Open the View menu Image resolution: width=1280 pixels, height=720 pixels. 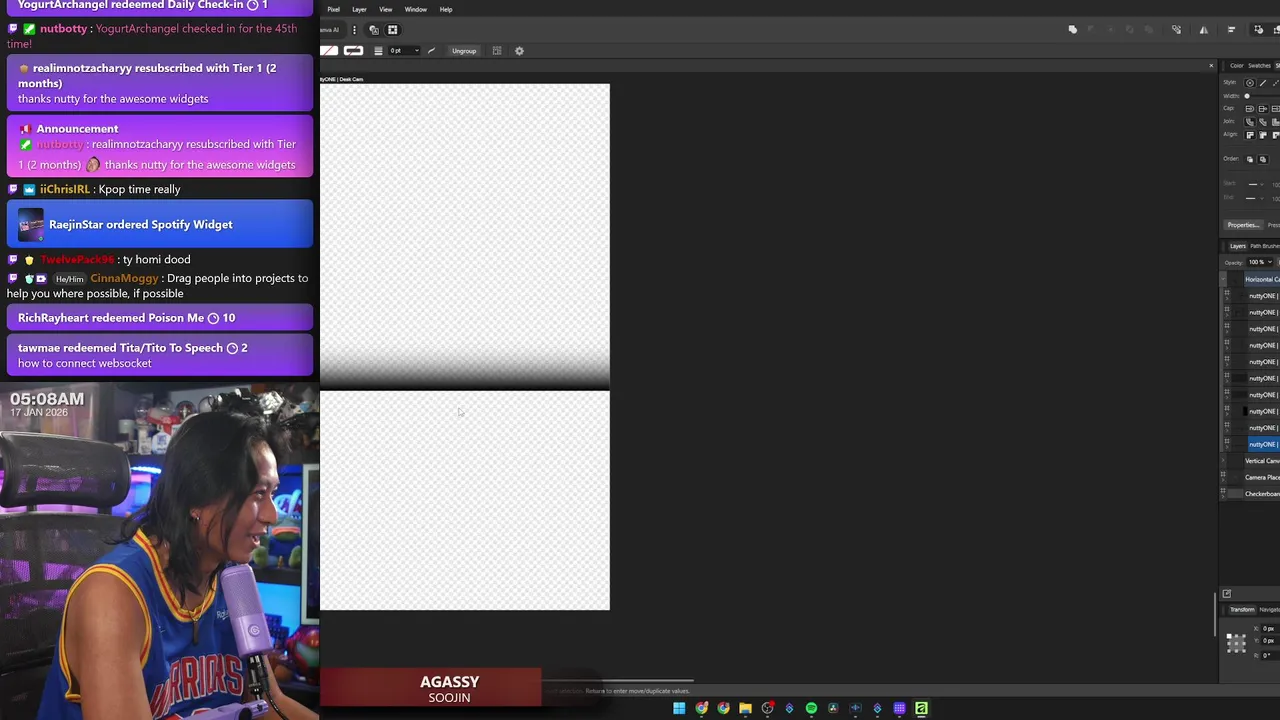point(385,9)
